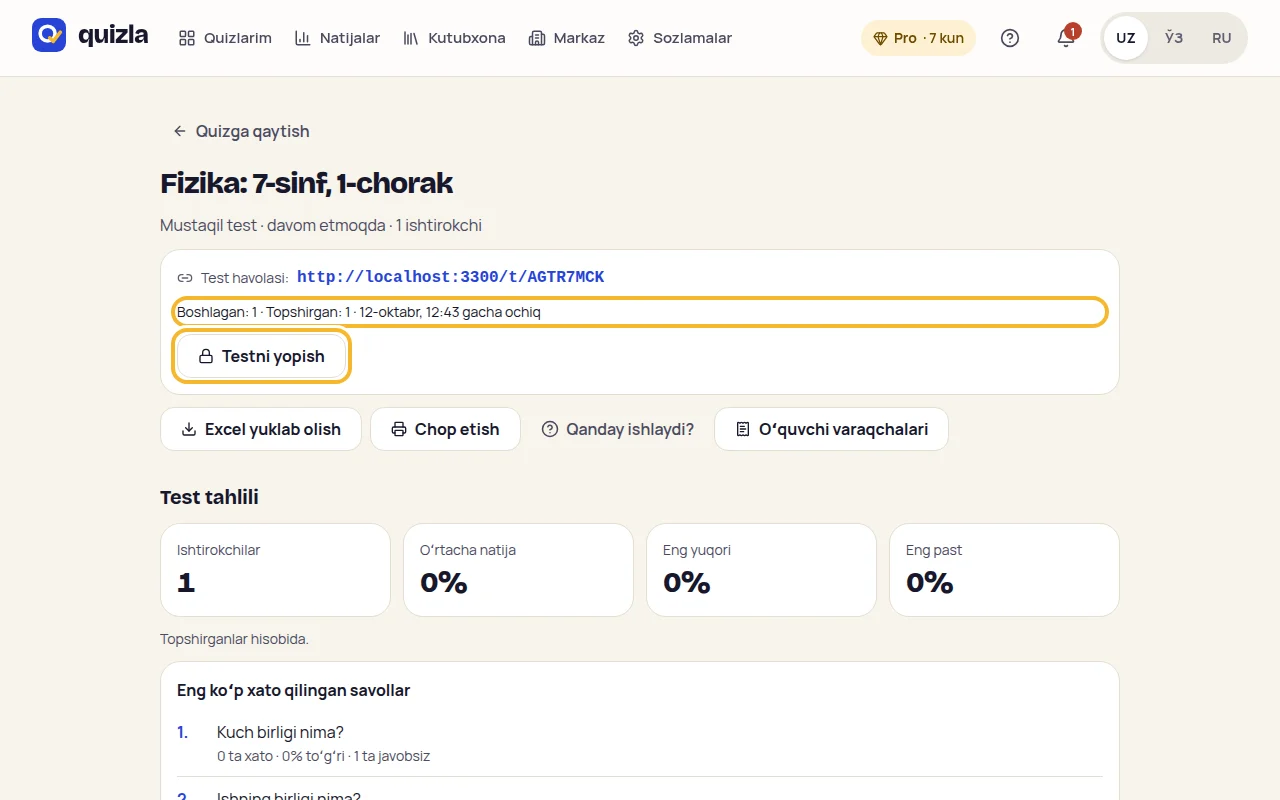Click the O'quvchi varaqchalari button
The height and width of the screenshot is (800, 1280).
point(832,429)
